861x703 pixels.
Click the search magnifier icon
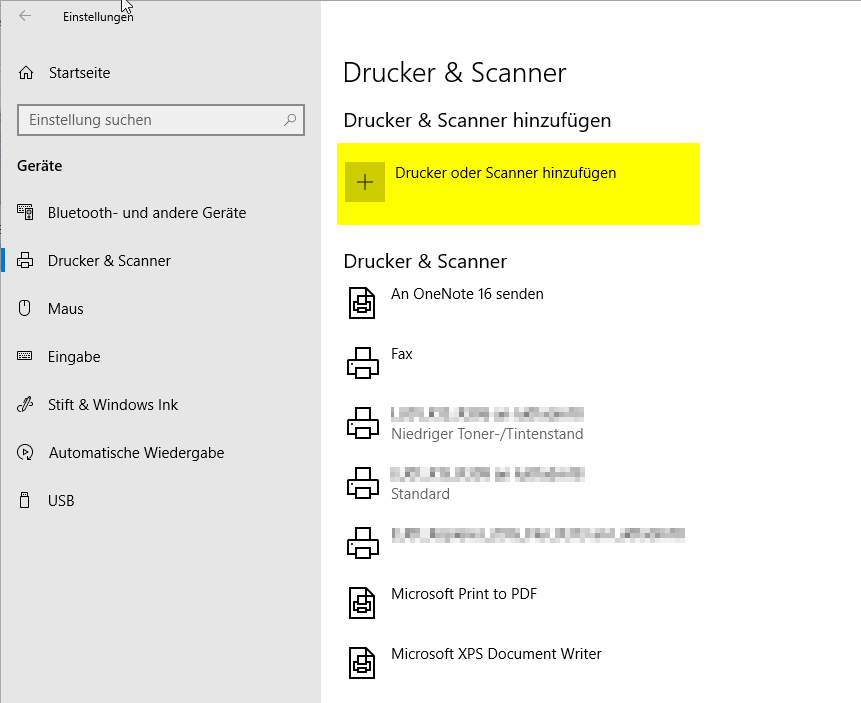(x=290, y=120)
